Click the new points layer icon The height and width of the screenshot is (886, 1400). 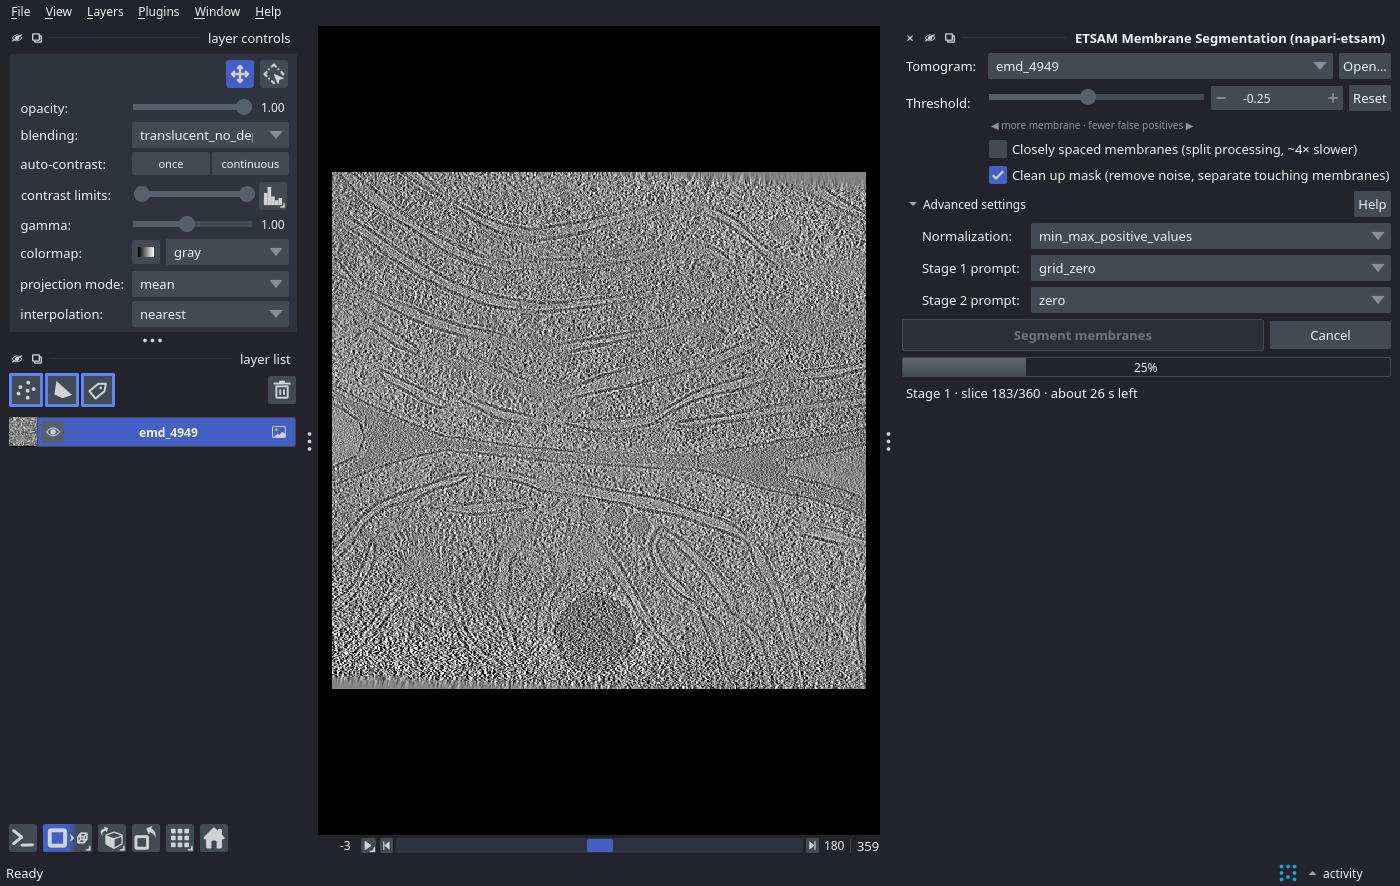(x=26, y=390)
